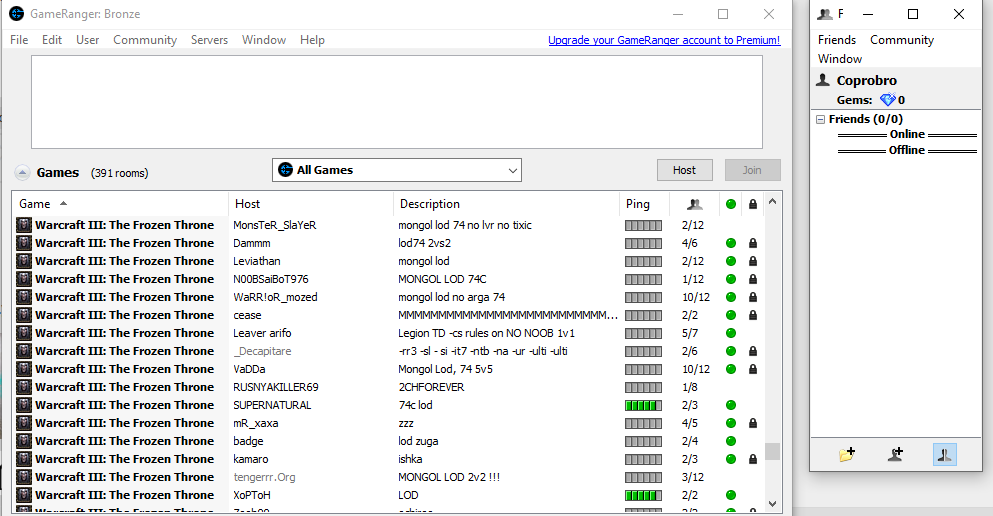The height and width of the screenshot is (516, 993).
Task: Open the Edit menu
Action: (x=52, y=40)
